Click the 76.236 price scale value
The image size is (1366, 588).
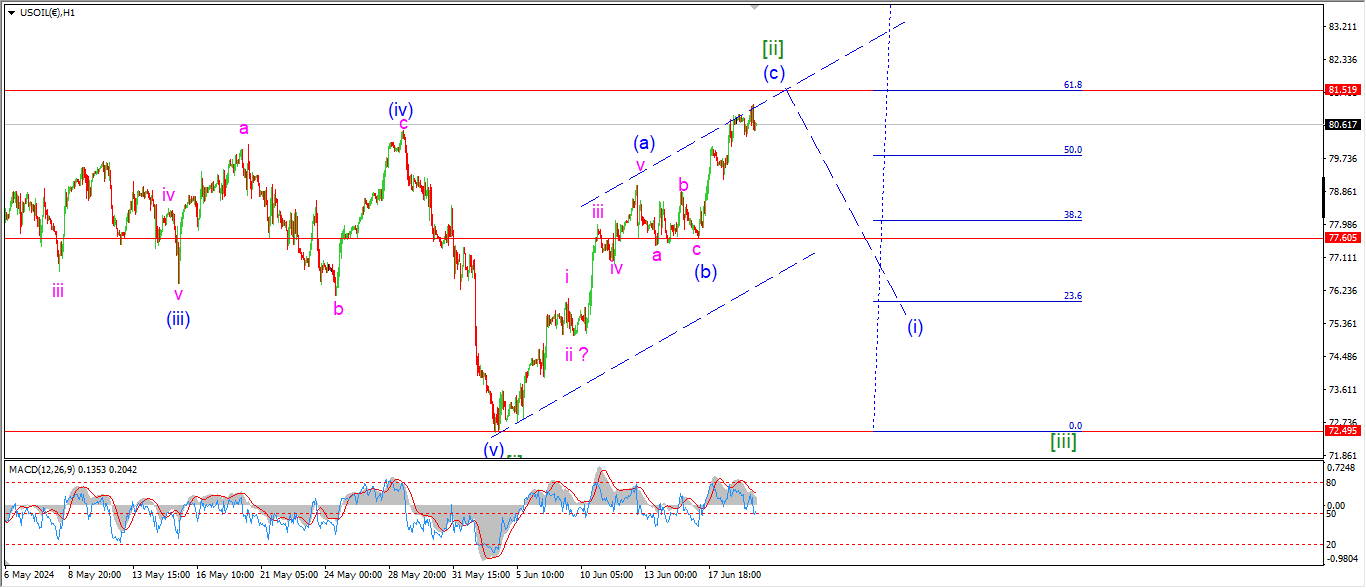coord(1342,290)
